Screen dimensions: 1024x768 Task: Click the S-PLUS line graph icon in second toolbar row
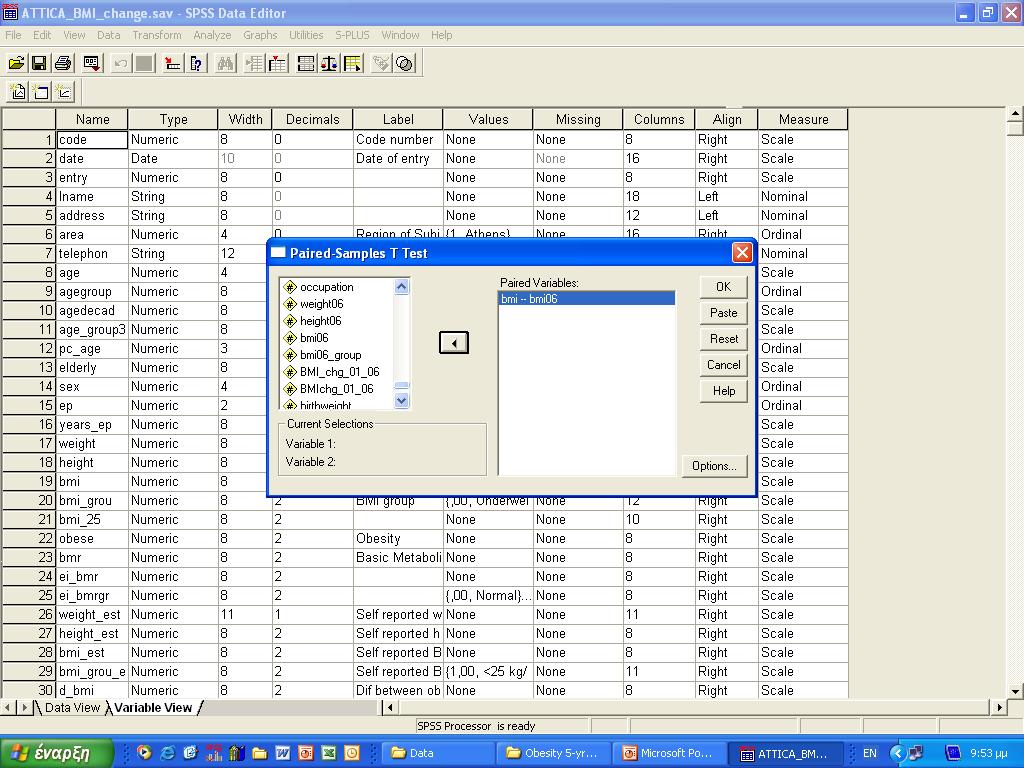point(64,92)
